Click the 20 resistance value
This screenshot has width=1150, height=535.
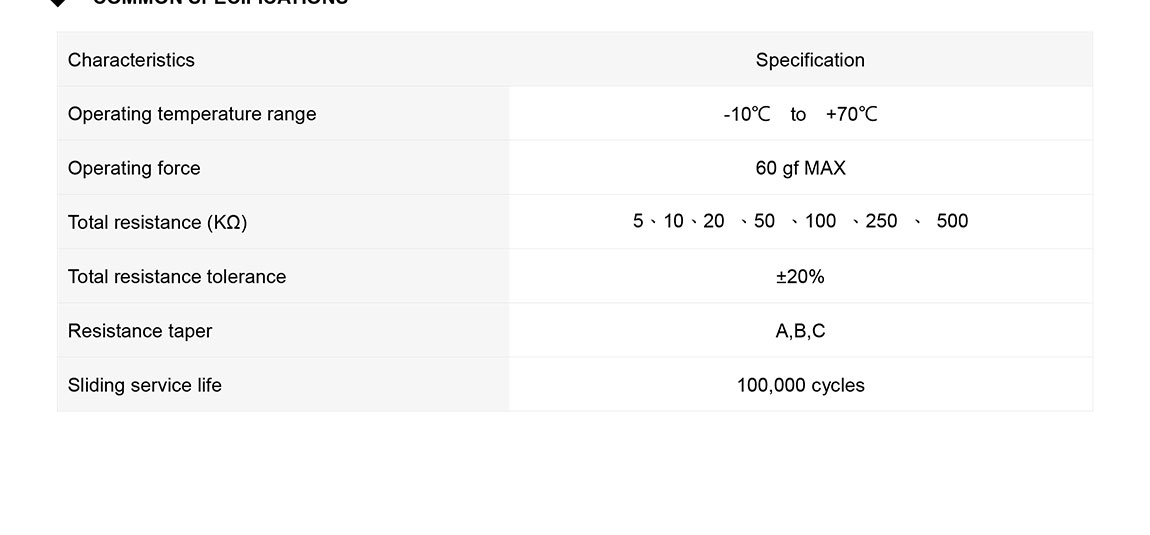click(714, 221)
